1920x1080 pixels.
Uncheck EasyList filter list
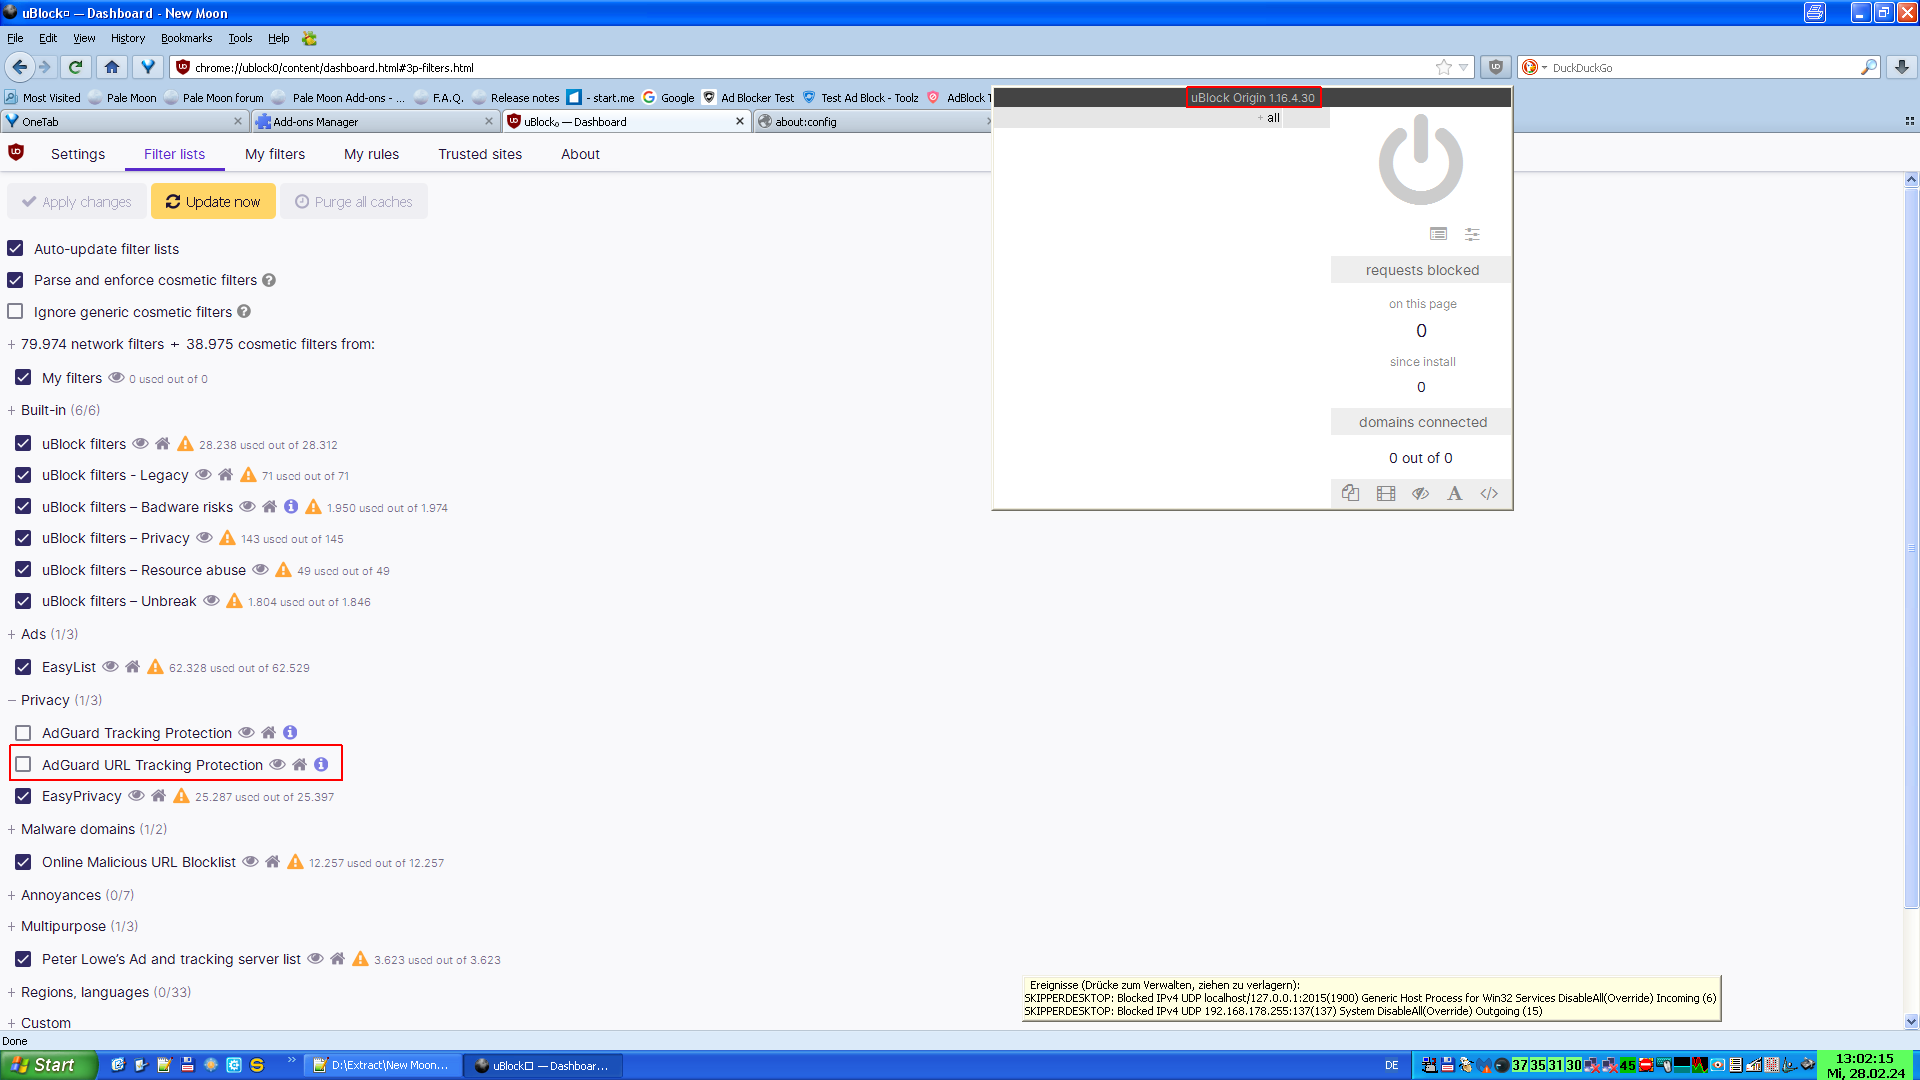click(x=23, y=667)
